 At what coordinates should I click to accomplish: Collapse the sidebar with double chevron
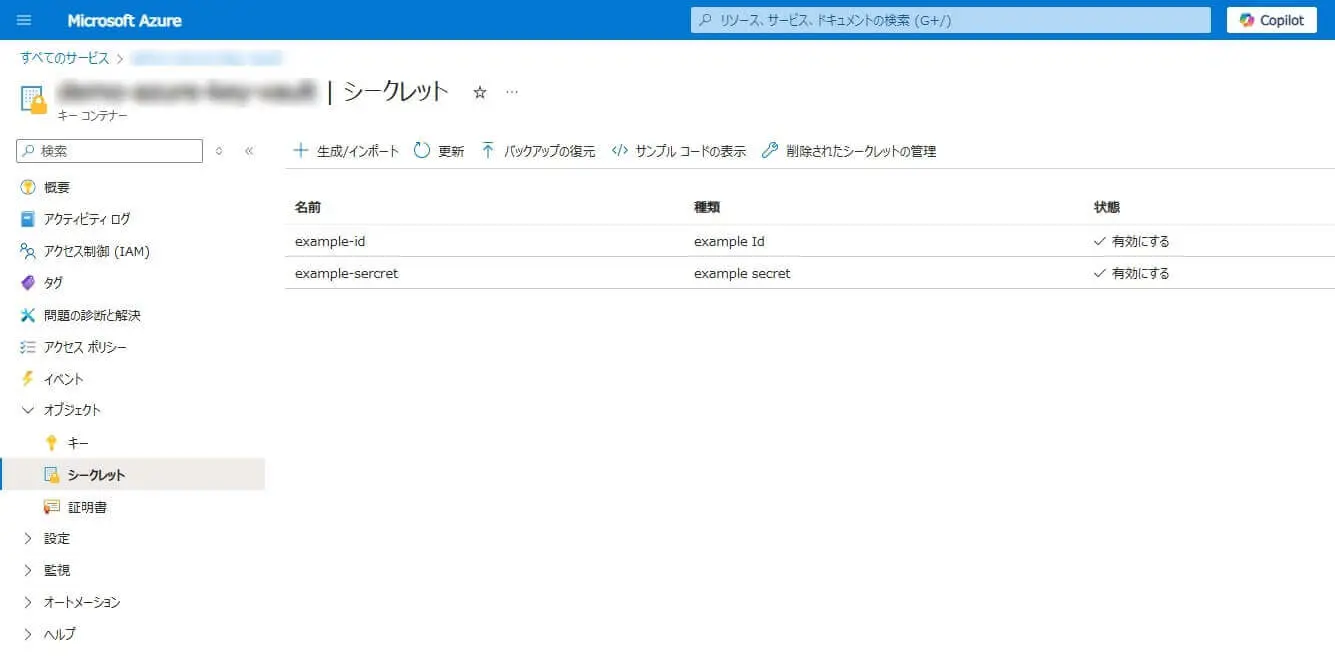click(249, 151)
